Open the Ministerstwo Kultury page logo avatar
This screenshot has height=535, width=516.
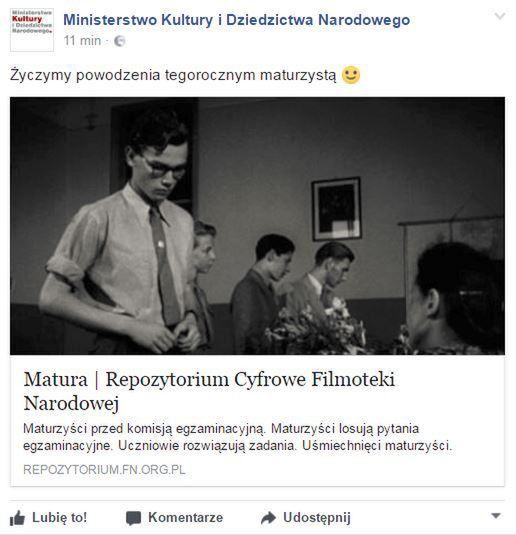pos(32,30)
